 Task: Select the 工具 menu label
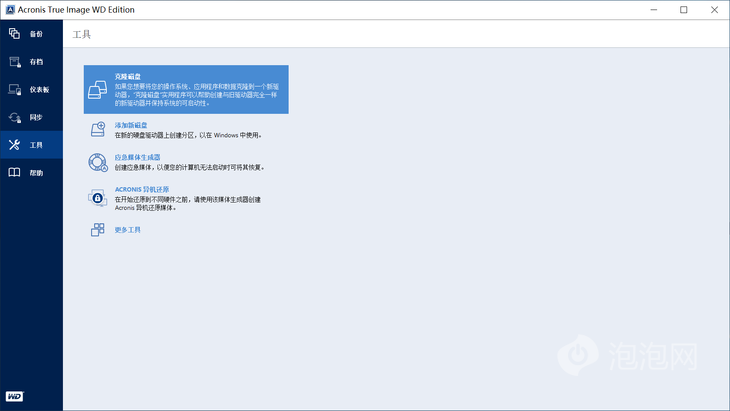coord(36,145)
